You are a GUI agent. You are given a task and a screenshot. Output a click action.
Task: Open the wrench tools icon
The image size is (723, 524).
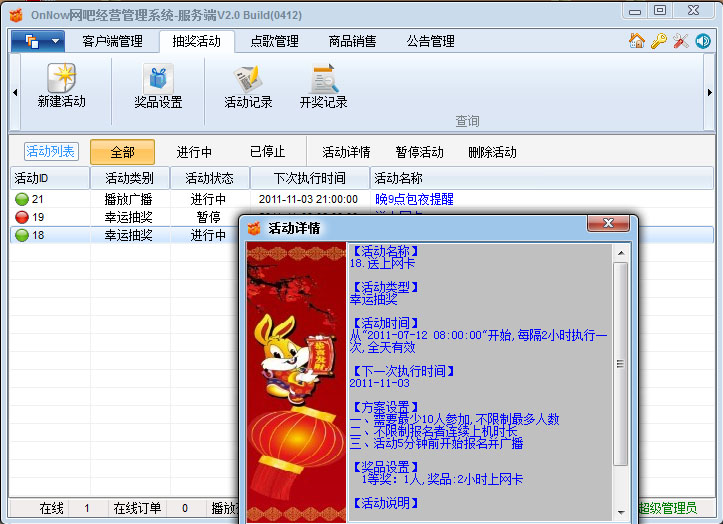pyautogui.click(x=681, y=41)
